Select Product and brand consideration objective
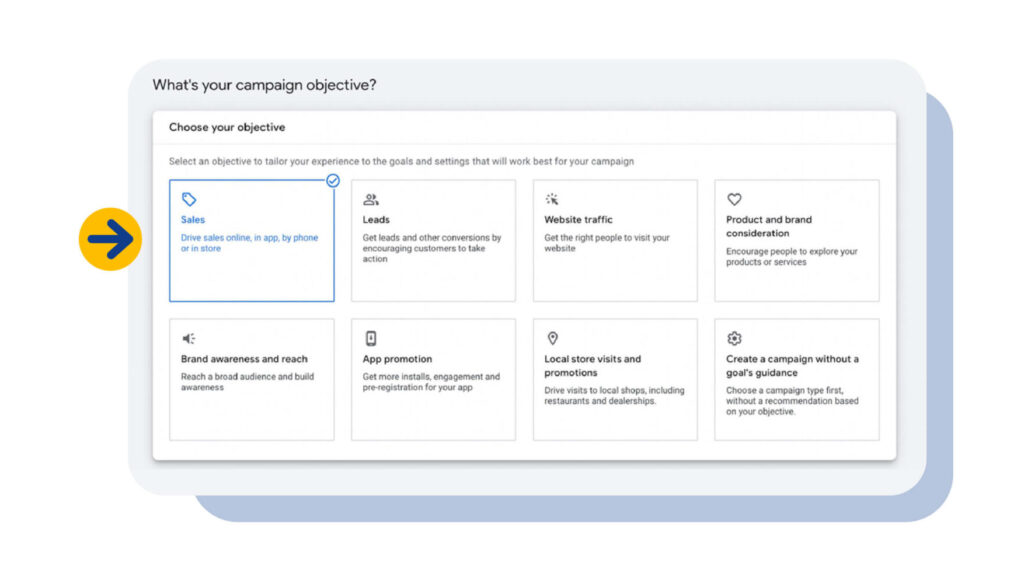Screen dimensions: 1024x580 click(x=797, y=240)
